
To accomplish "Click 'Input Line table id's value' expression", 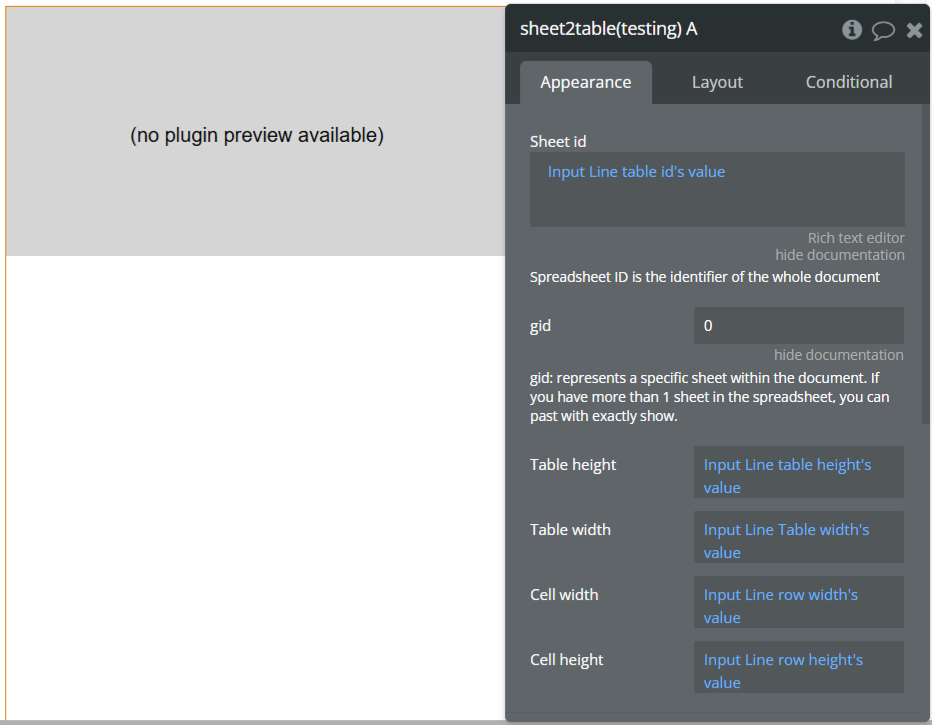I will pyautogui.click(x=636, y=172).
